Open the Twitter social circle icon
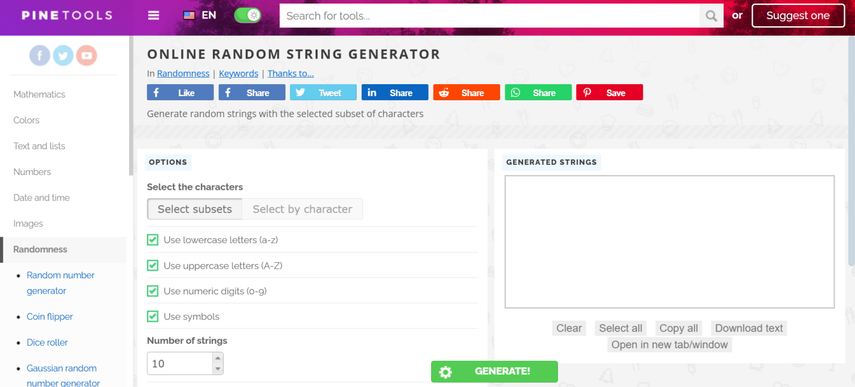855x387 pixels. click(x=63, y=56)
